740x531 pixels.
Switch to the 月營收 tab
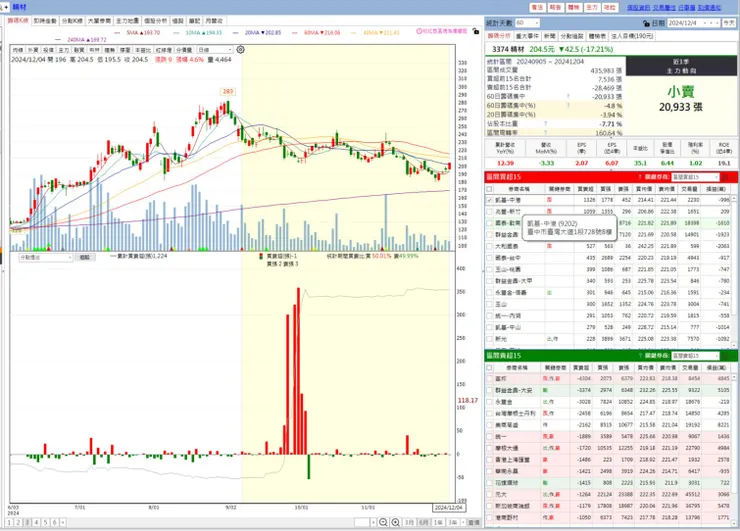click(214, 21)
